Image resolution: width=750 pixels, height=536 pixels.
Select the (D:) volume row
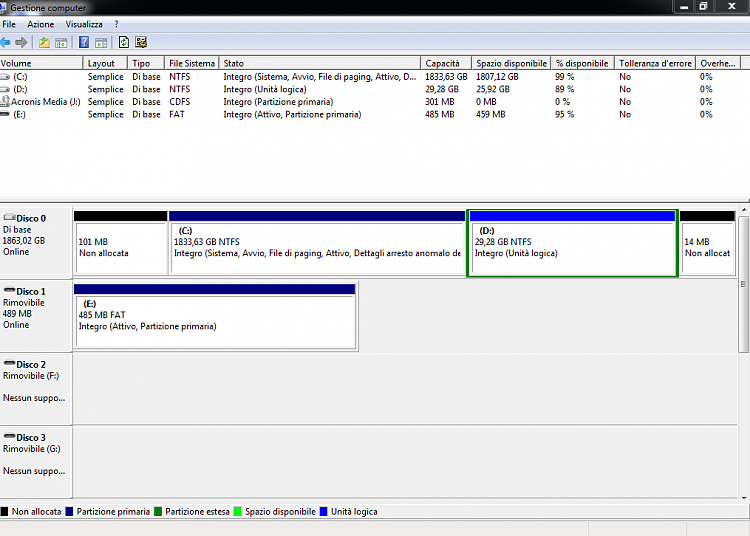coord(370,89)
